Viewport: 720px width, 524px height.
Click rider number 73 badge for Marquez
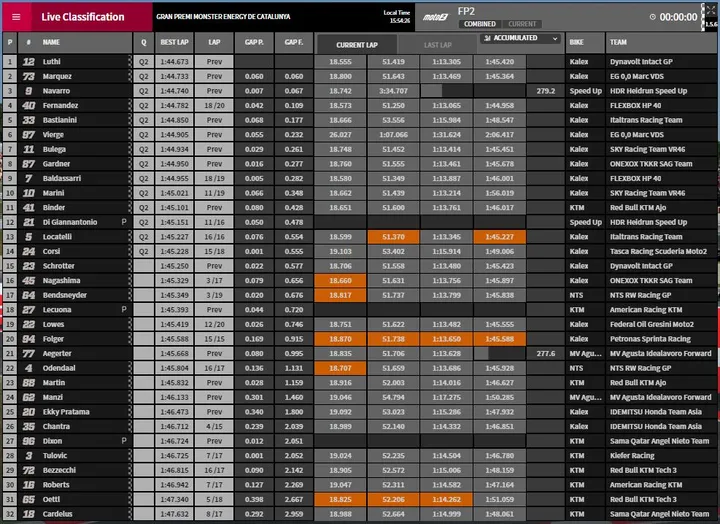[x=28, y=76]
